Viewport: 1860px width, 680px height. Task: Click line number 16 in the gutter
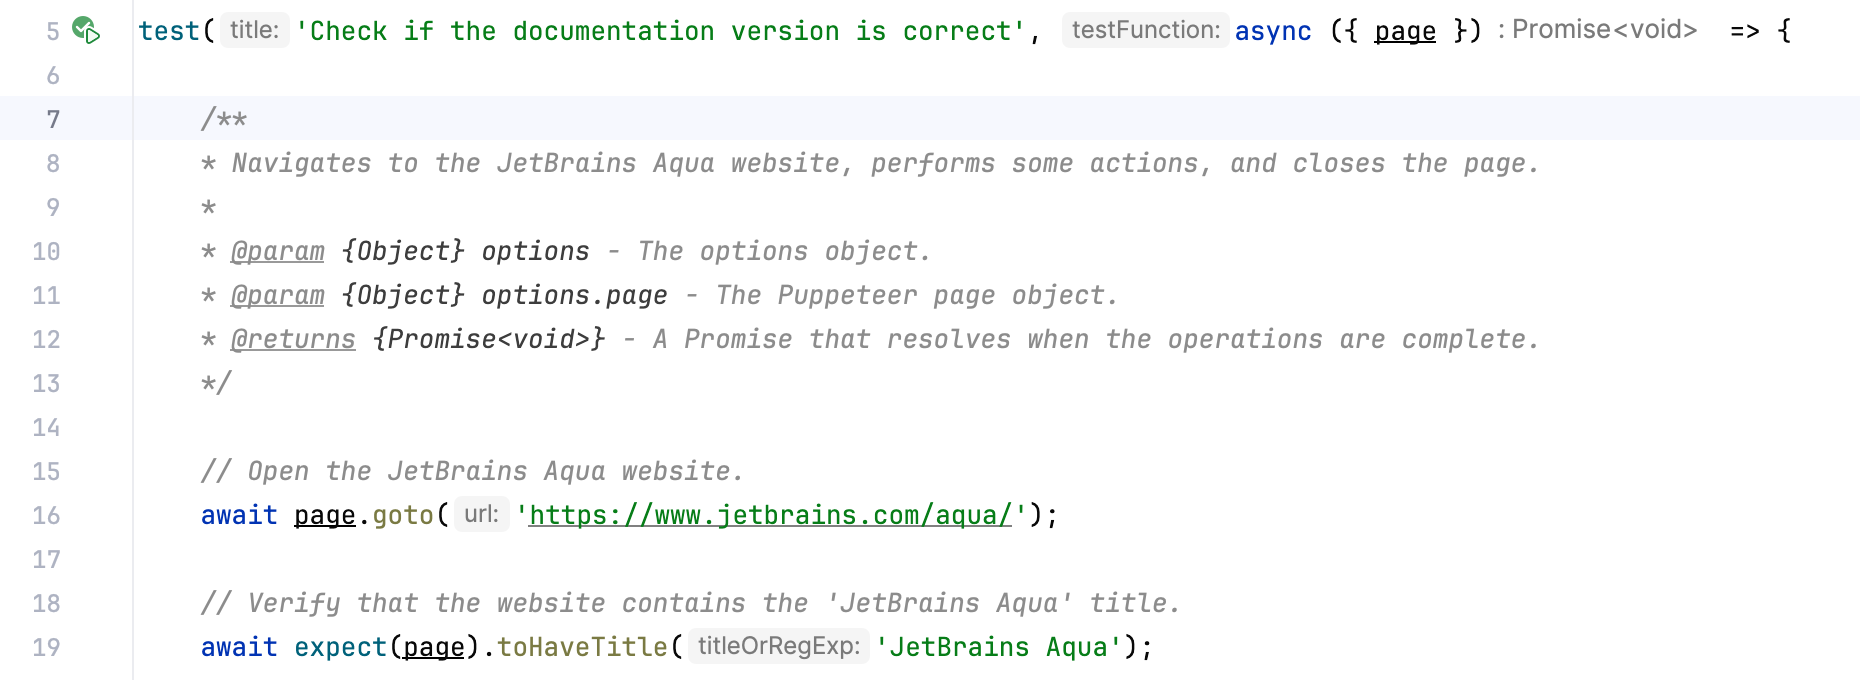pyautogui.click(x=46, y=515)
